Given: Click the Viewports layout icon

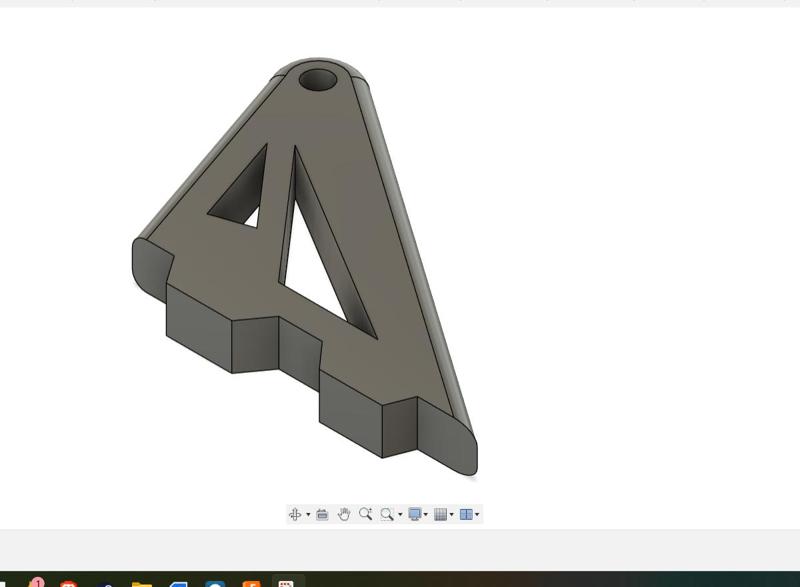Looking at the screenshot, I should [x=466, y=514].
